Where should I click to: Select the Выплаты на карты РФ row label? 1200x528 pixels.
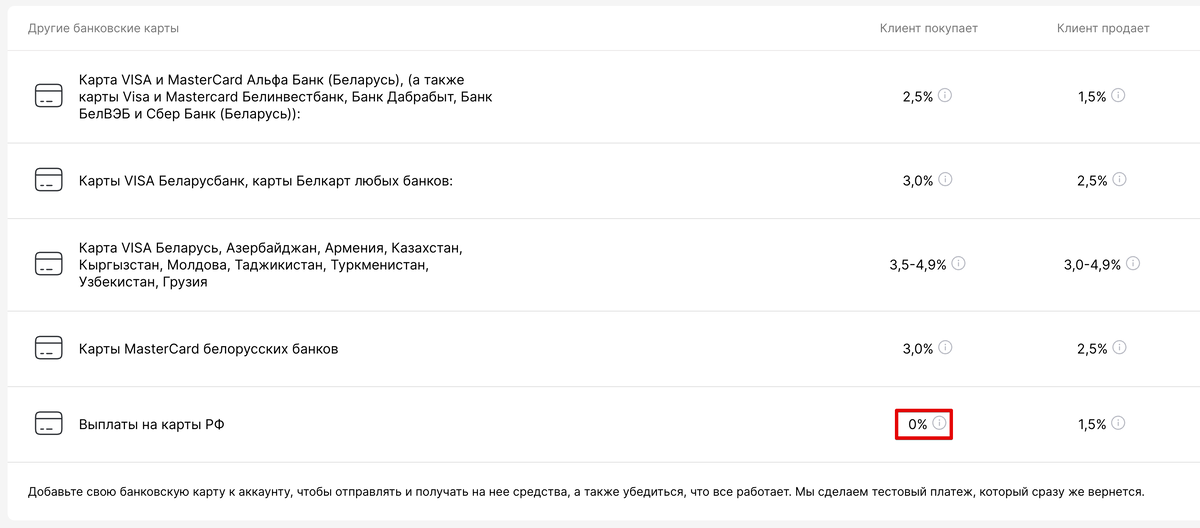coord(152,425)
